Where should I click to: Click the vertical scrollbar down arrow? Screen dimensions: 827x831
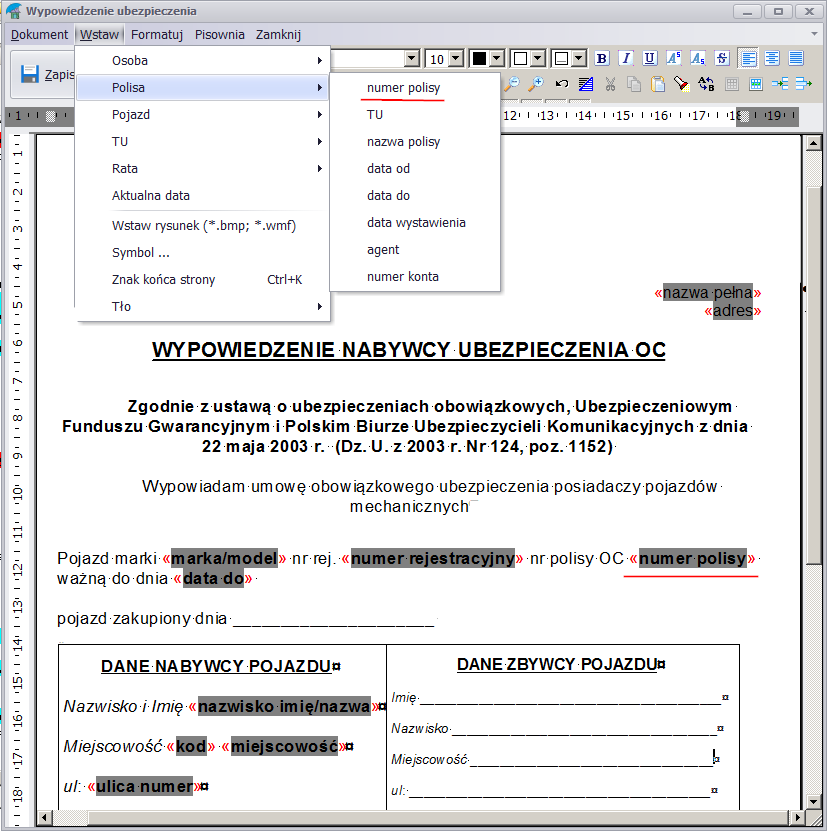[813, 801]
